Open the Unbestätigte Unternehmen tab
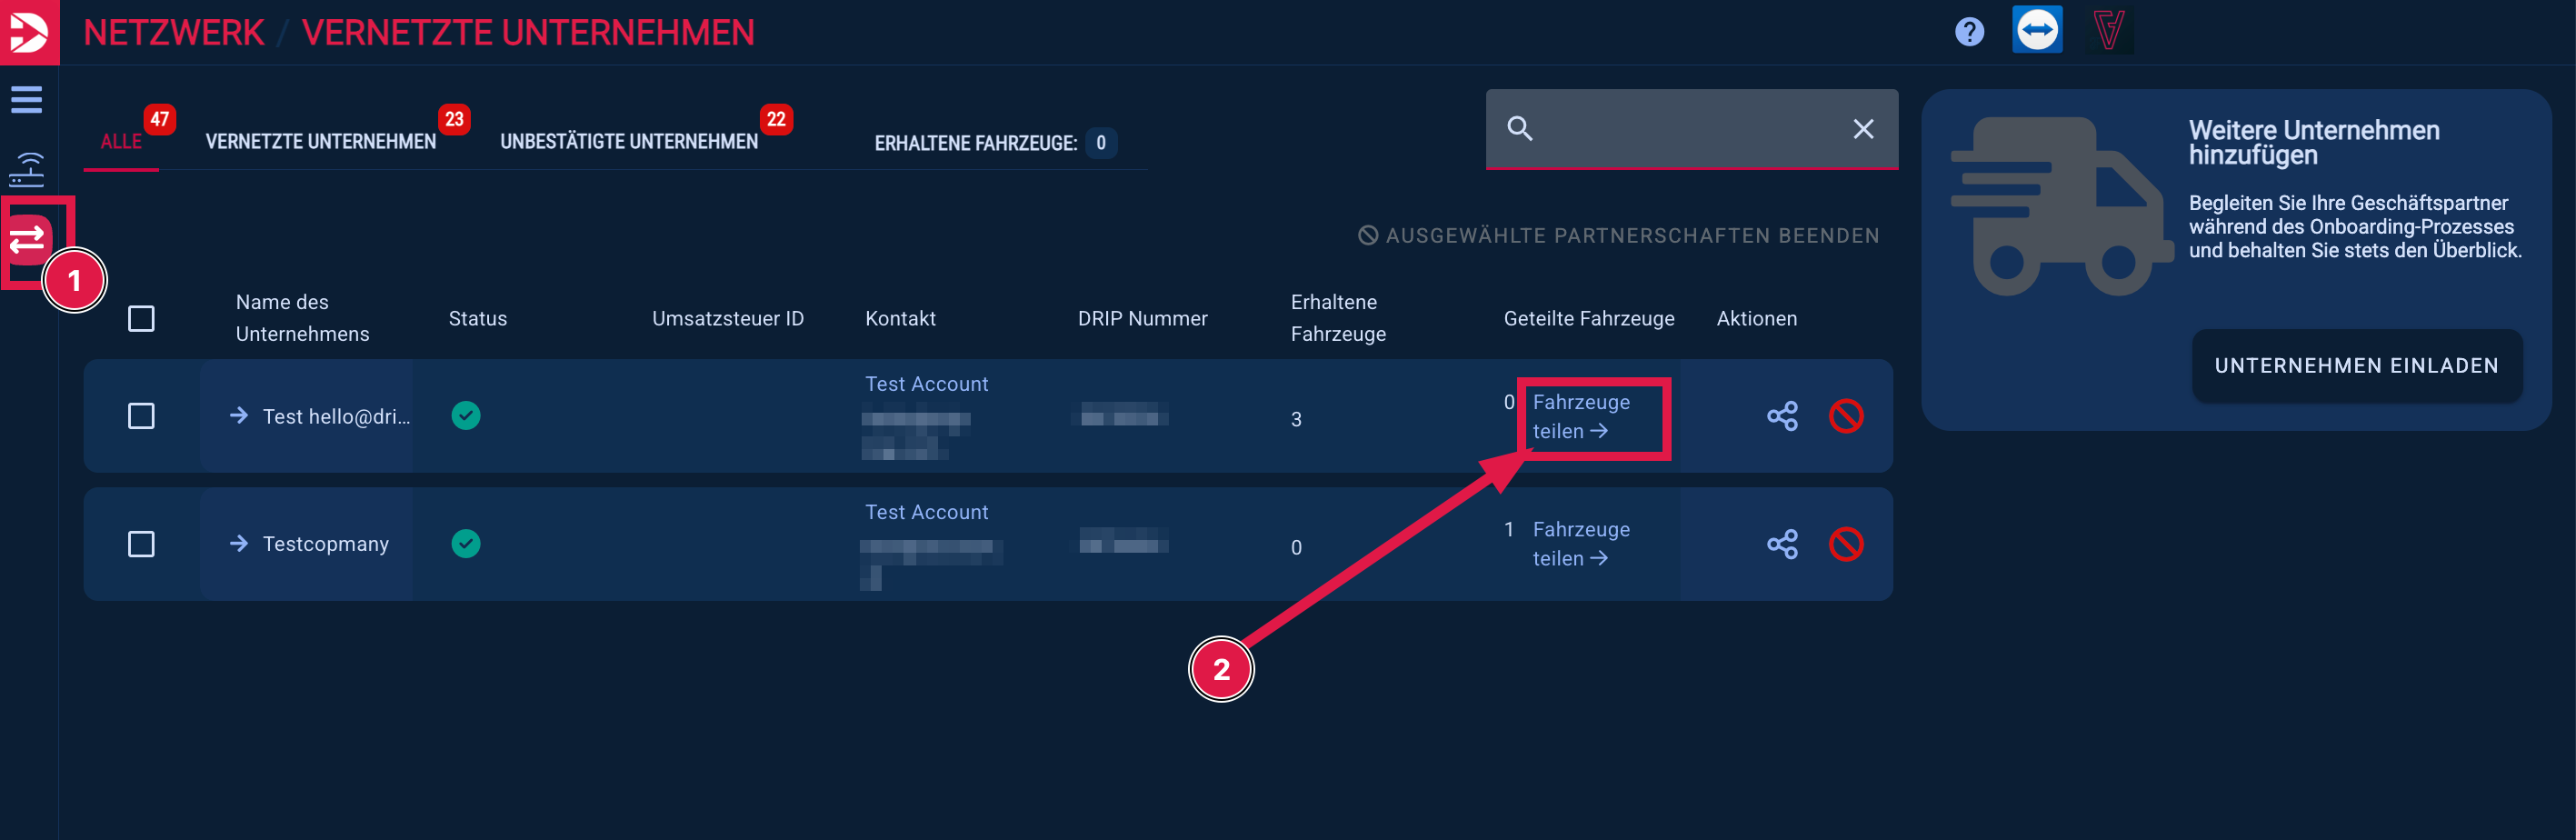 [x=628, y=142]
